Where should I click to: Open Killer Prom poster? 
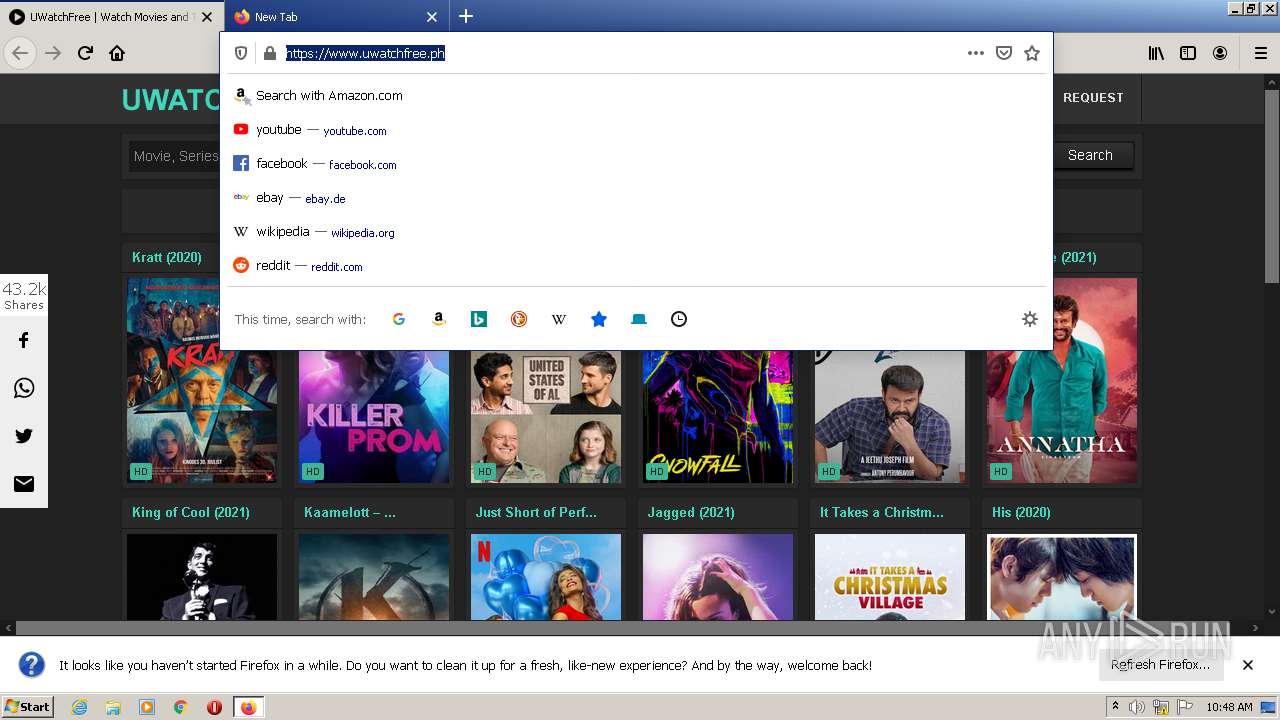[374, 417]
